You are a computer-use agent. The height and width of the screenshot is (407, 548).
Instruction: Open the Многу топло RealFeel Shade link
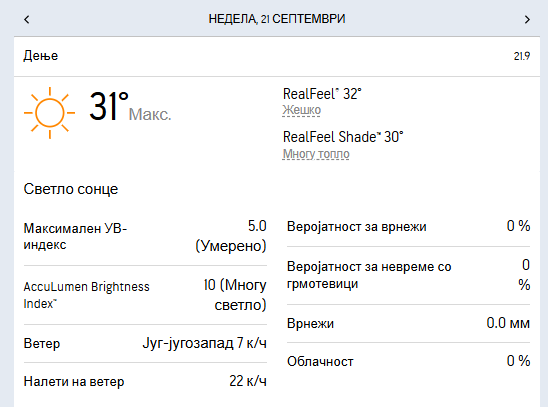click(316, 154)
